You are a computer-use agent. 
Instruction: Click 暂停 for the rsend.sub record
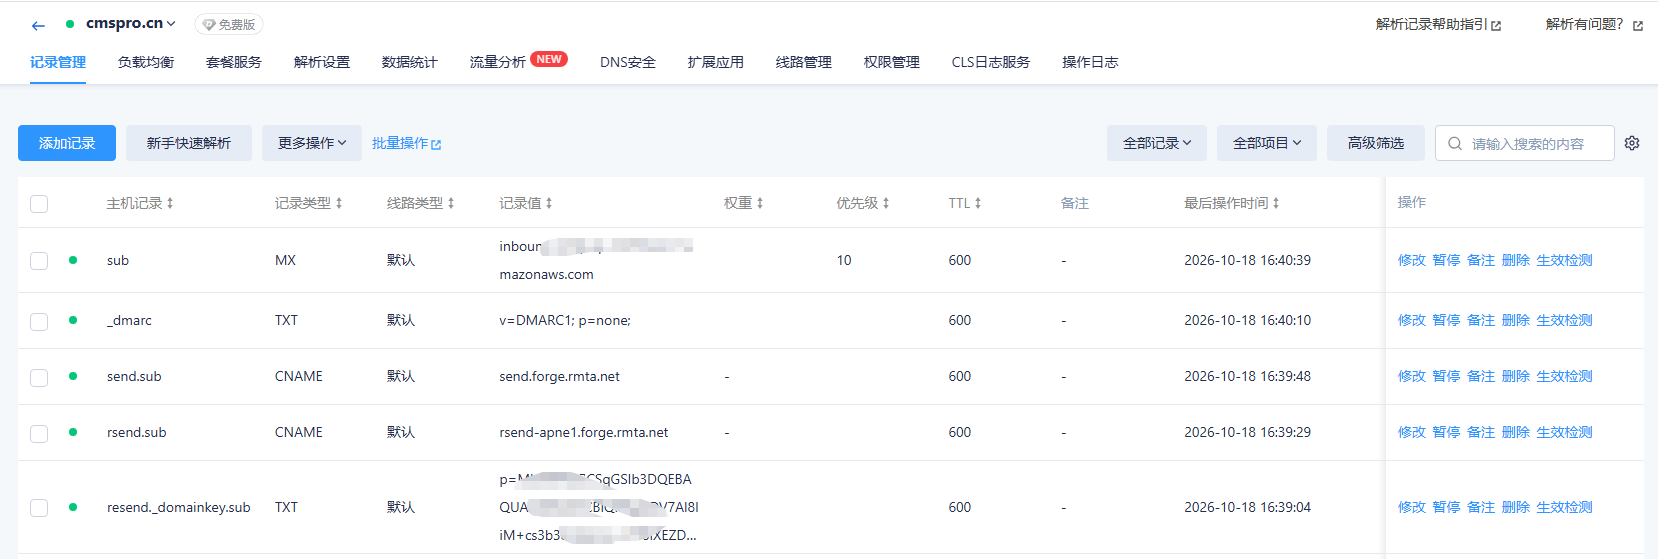1446,432
